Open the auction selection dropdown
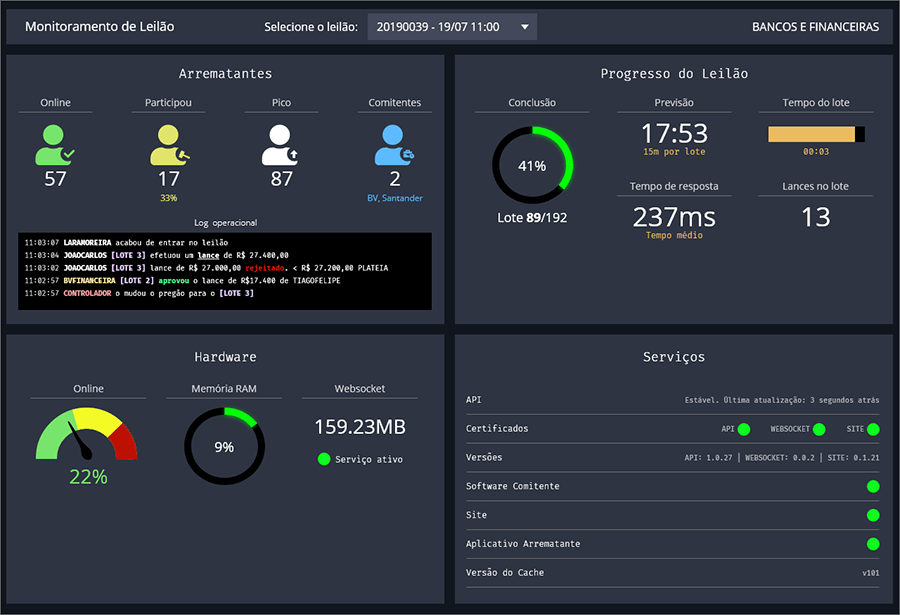Viewport: 900px width, 615px height. pyautogui.click(x=441, y=27)
